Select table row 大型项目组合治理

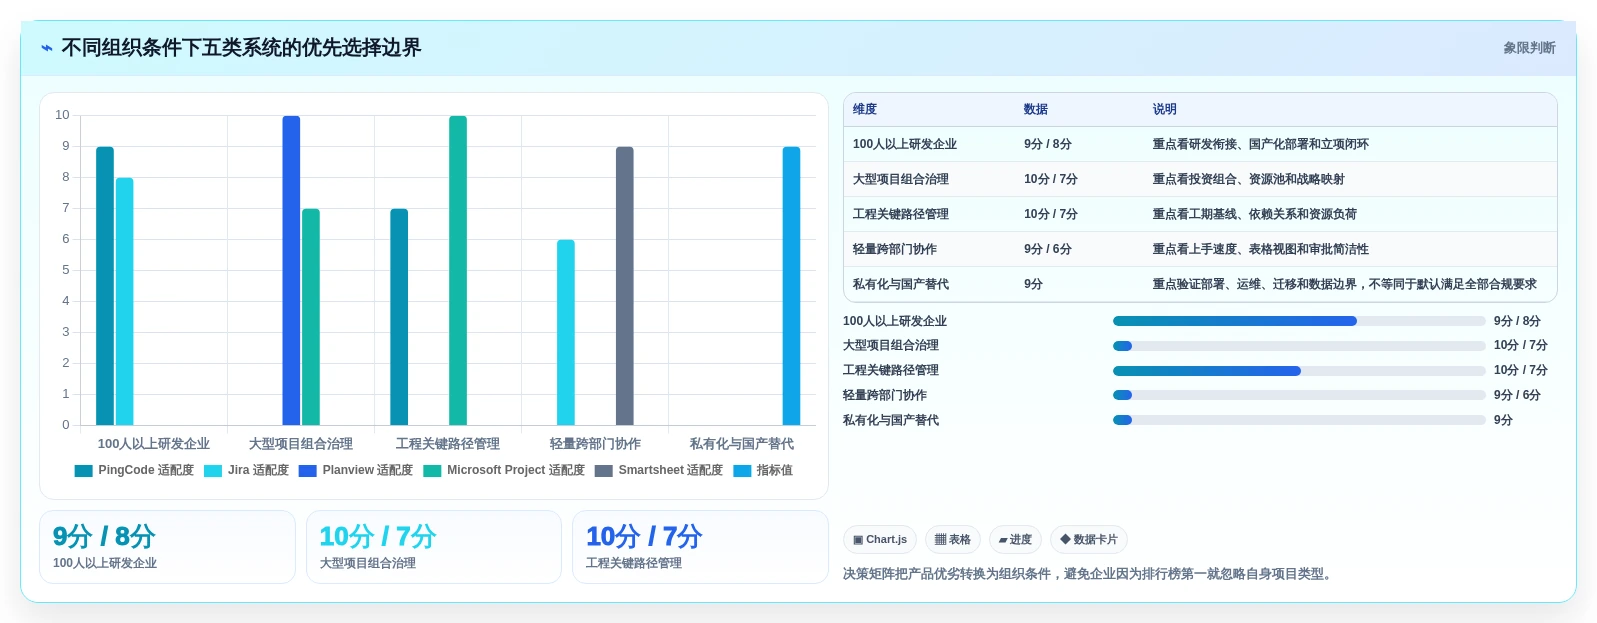(x=1200, y=179)
